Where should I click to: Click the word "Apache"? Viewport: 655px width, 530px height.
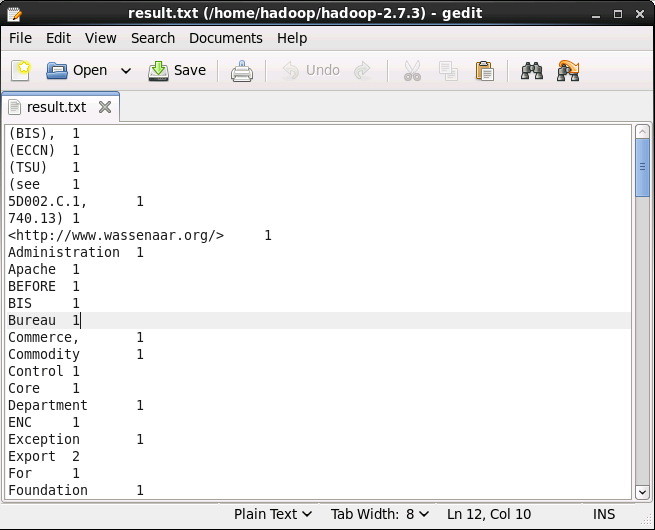coord(32,269)
